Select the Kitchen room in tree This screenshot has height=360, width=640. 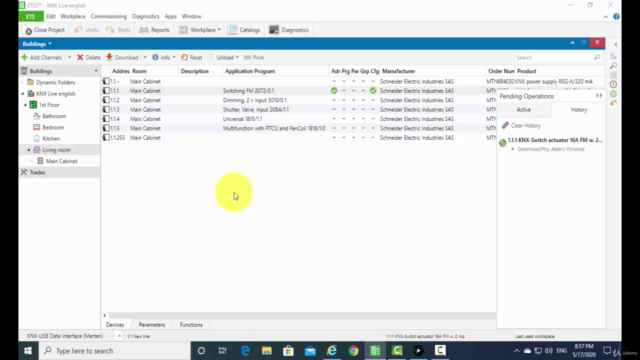(51, 139)
